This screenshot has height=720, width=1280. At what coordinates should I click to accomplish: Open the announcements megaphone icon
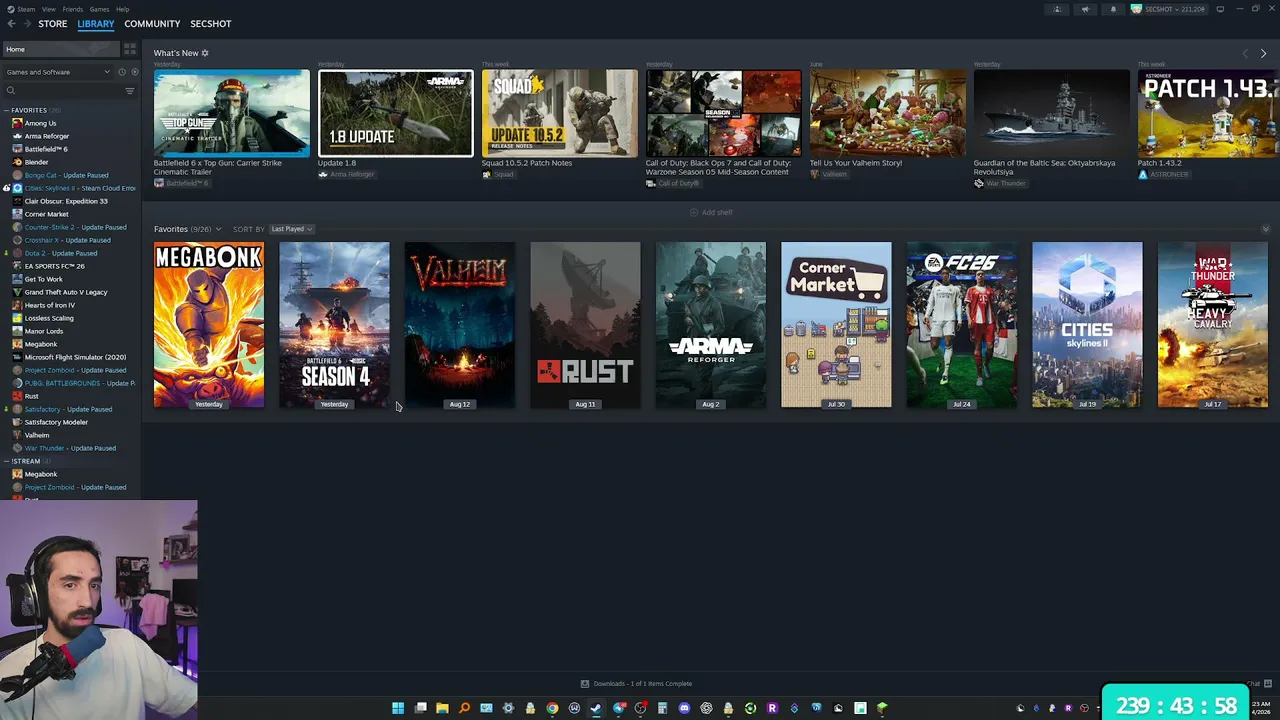click(1085, 9)
